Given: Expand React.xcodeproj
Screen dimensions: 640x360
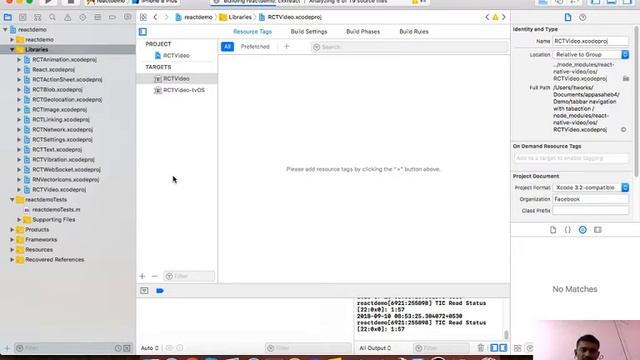Looking at the screenshot, I should coord(19,70).
